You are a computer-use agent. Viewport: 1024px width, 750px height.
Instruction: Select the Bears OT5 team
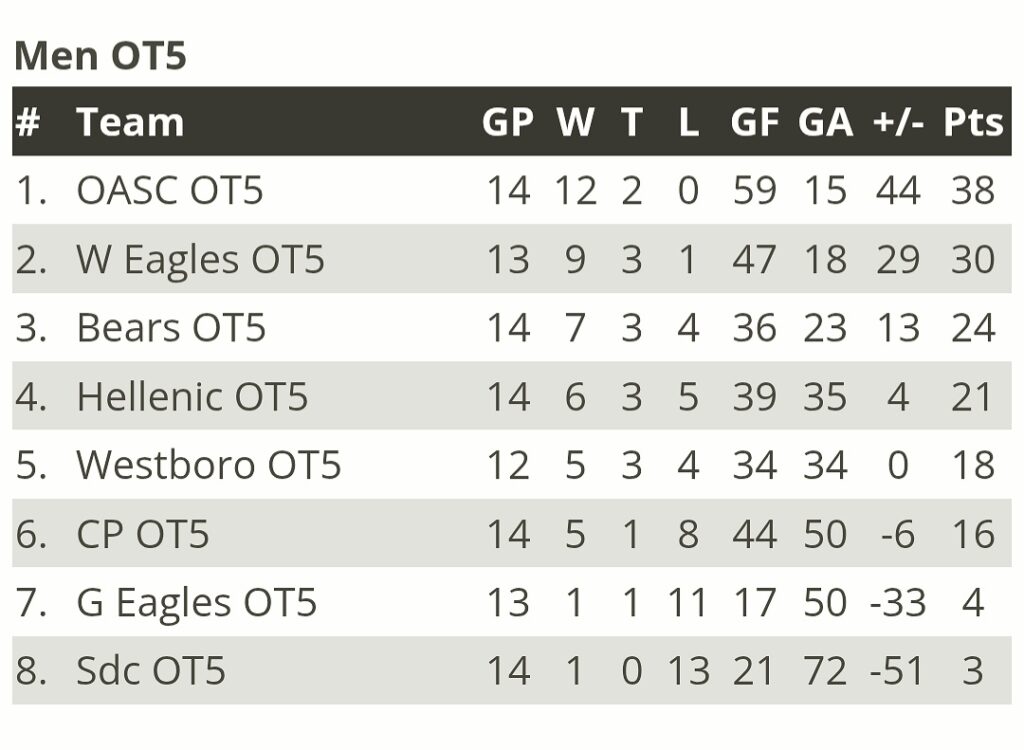coord(171,328)
